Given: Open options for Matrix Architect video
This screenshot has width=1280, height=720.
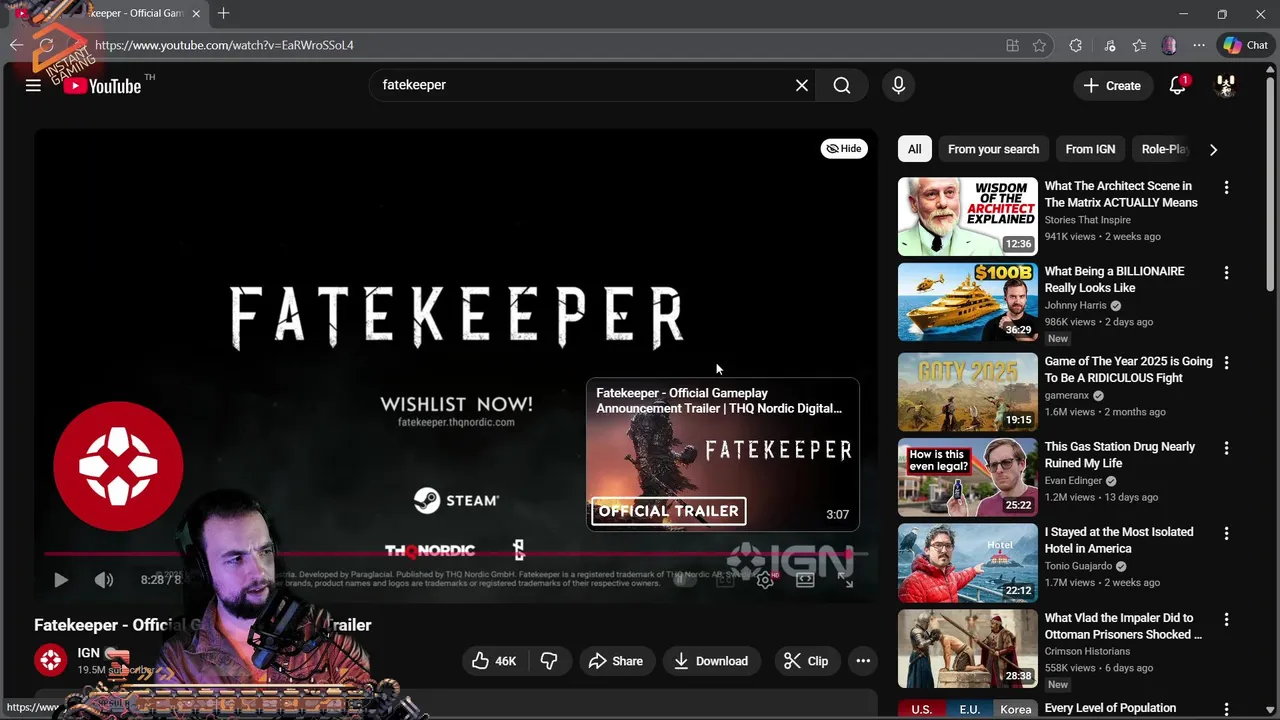Looking at the screenshot, I should click(x=1226, y=187).
